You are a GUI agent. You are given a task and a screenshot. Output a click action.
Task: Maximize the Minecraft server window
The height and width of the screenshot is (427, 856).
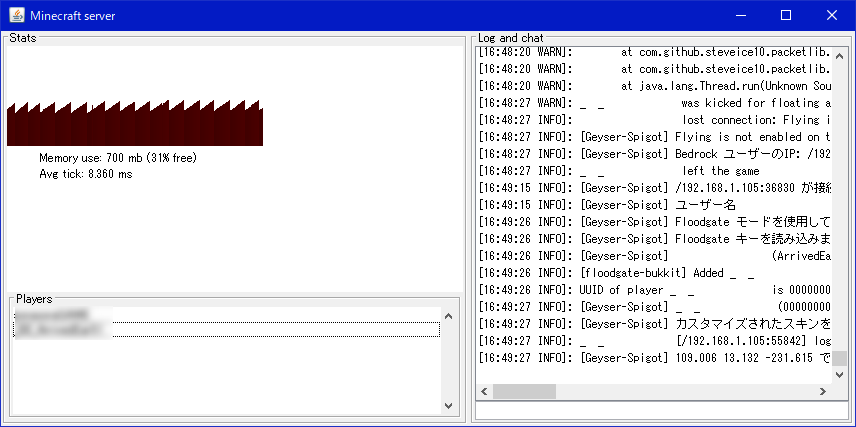(786, 15)
